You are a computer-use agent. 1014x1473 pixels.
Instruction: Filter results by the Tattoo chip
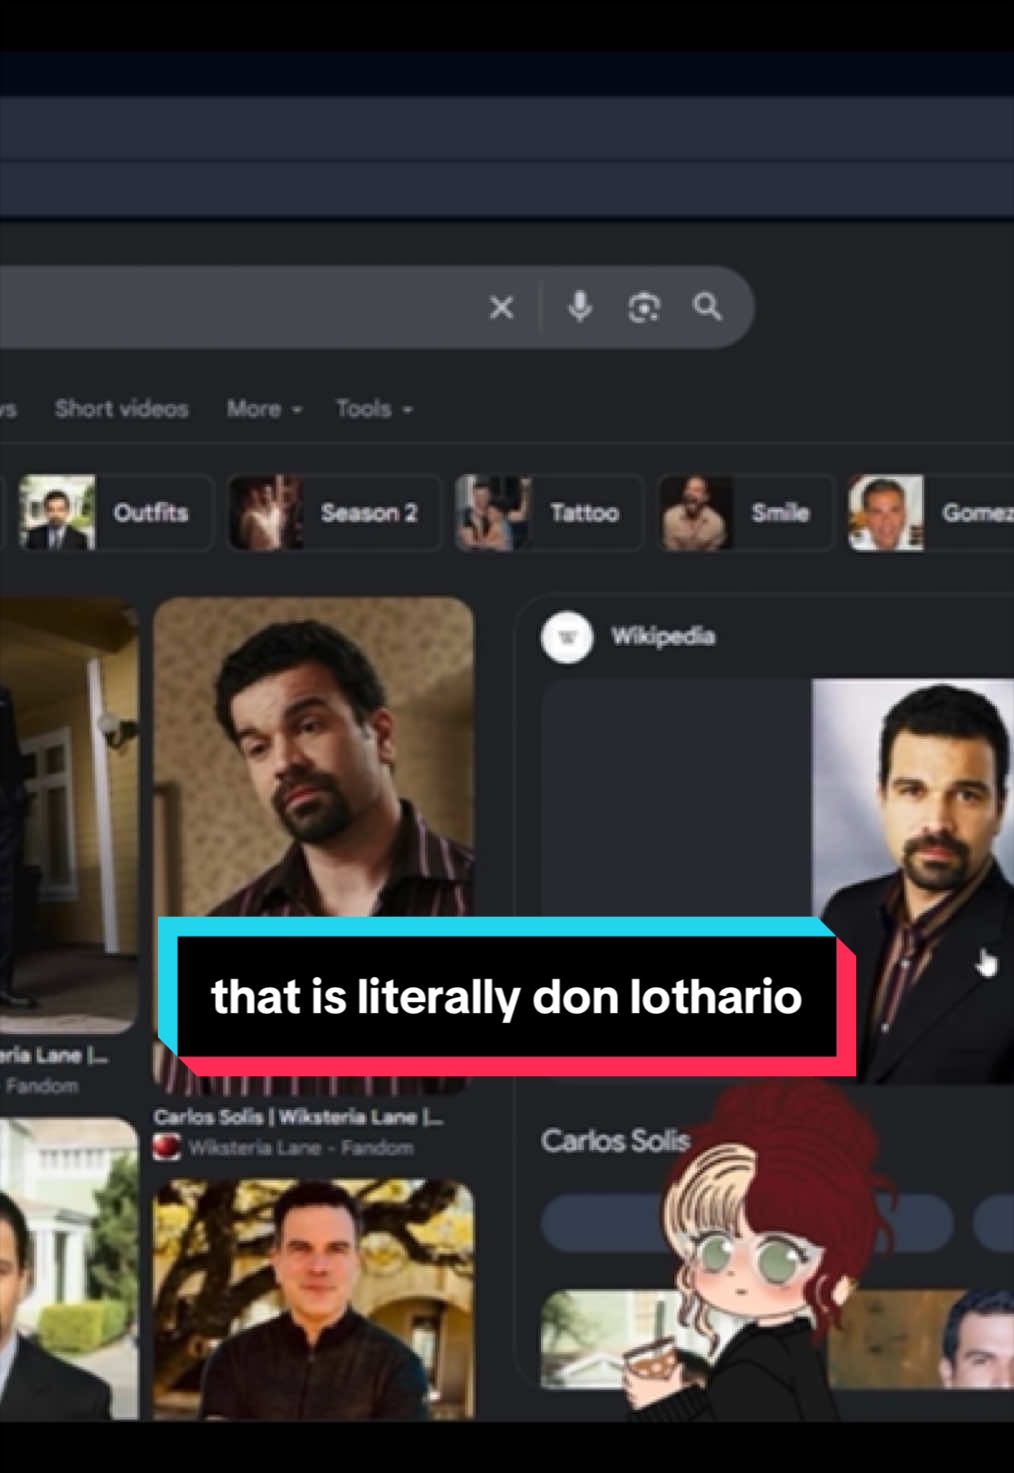click(x=549, y=513)
